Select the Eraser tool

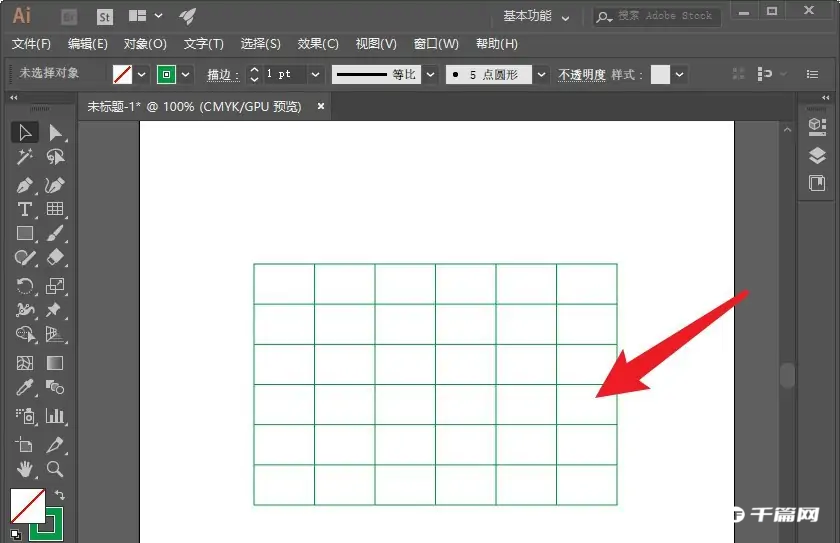click(x=55, y=258)
